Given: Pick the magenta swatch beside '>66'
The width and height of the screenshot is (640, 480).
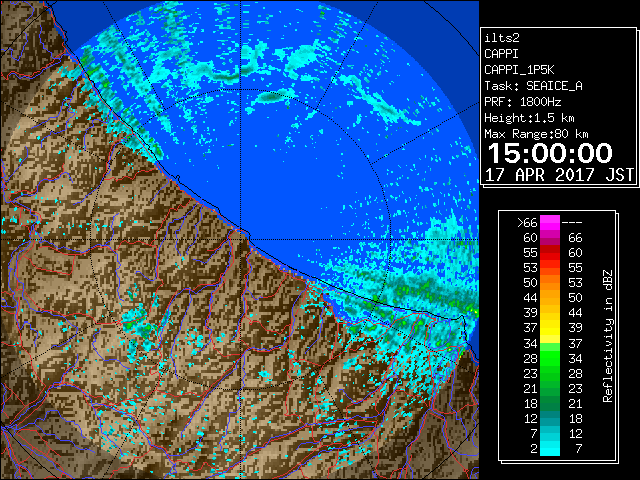Looking at the screenshot, I should pyautogui.click(x=550, y=223).
